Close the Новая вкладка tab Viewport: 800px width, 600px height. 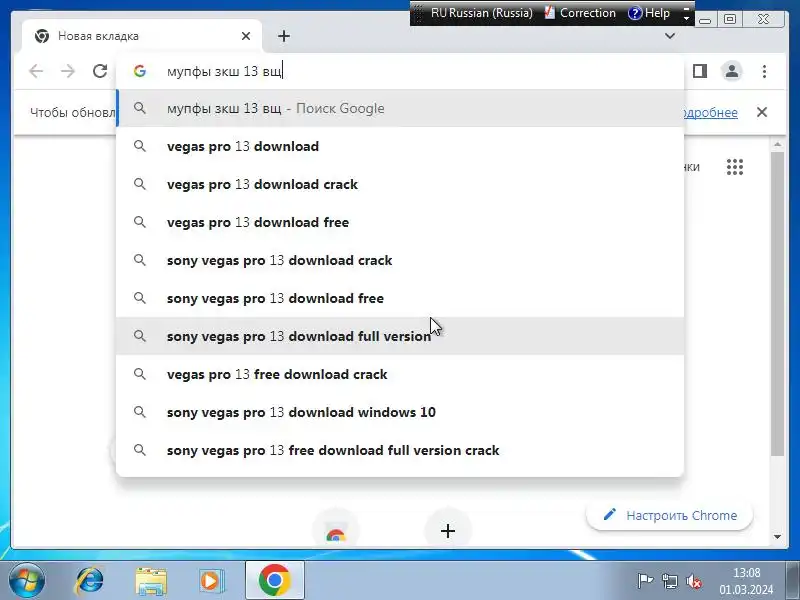coord(246,36)
